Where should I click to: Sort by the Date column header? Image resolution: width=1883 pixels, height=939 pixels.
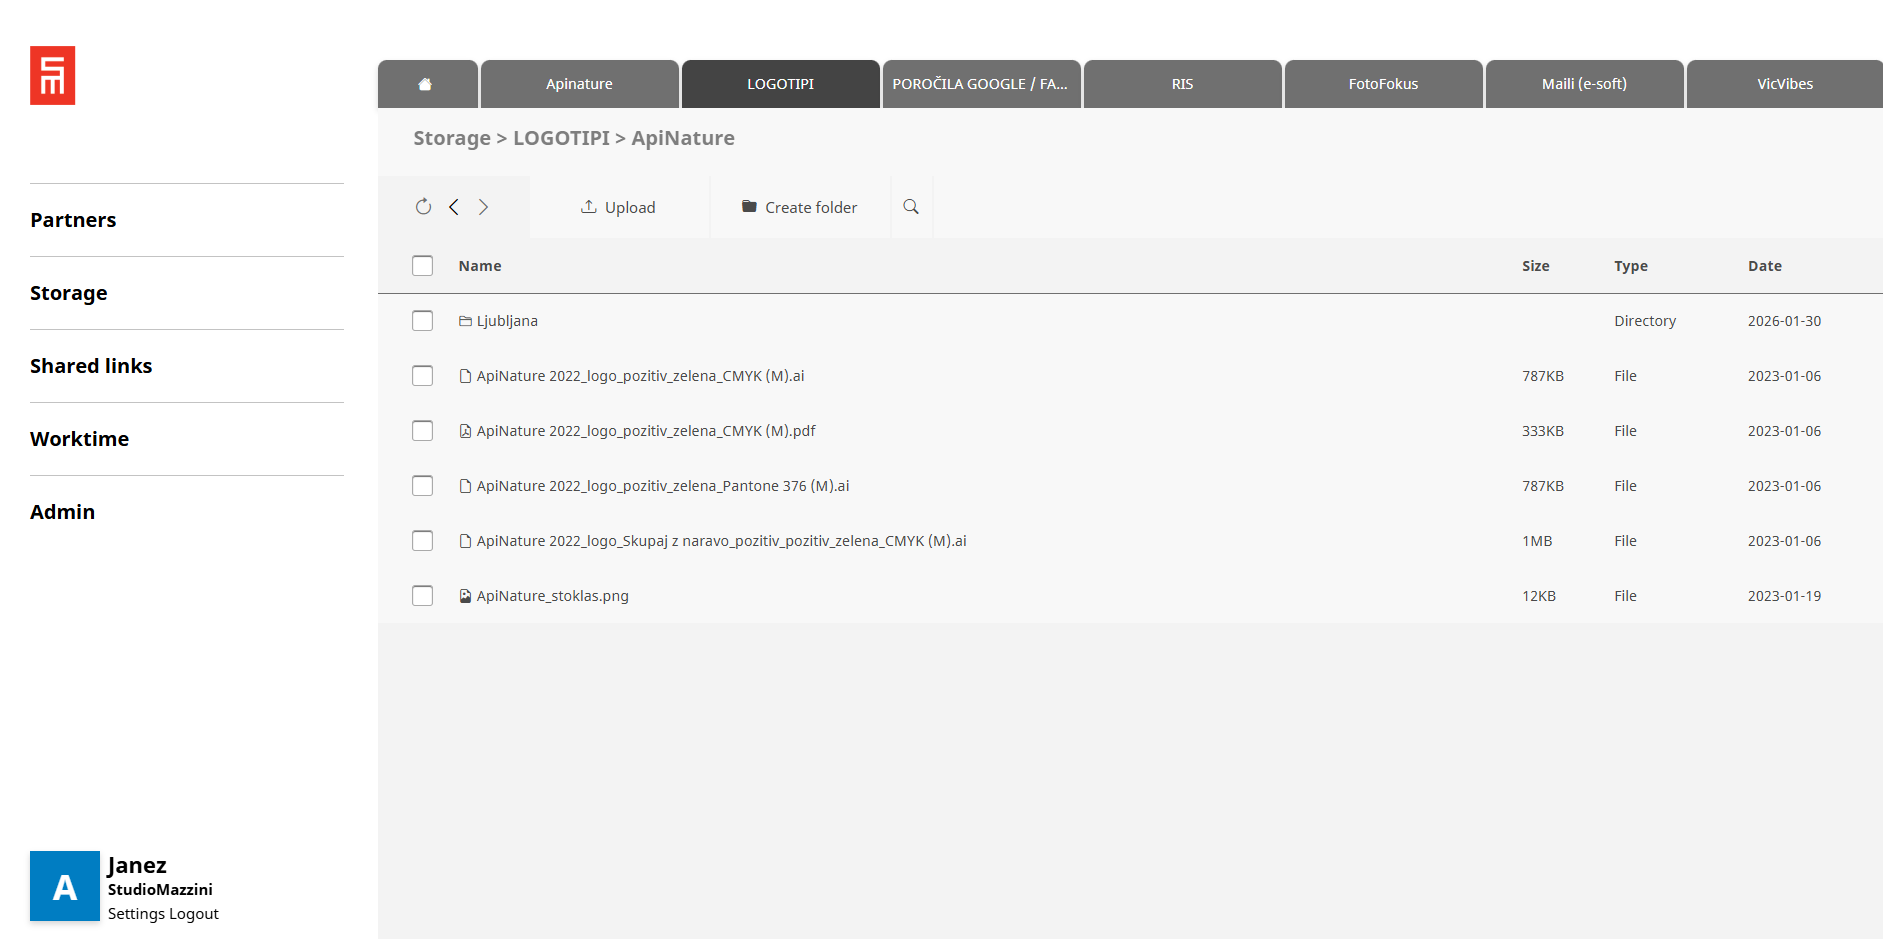click(x=1765, y=266)
